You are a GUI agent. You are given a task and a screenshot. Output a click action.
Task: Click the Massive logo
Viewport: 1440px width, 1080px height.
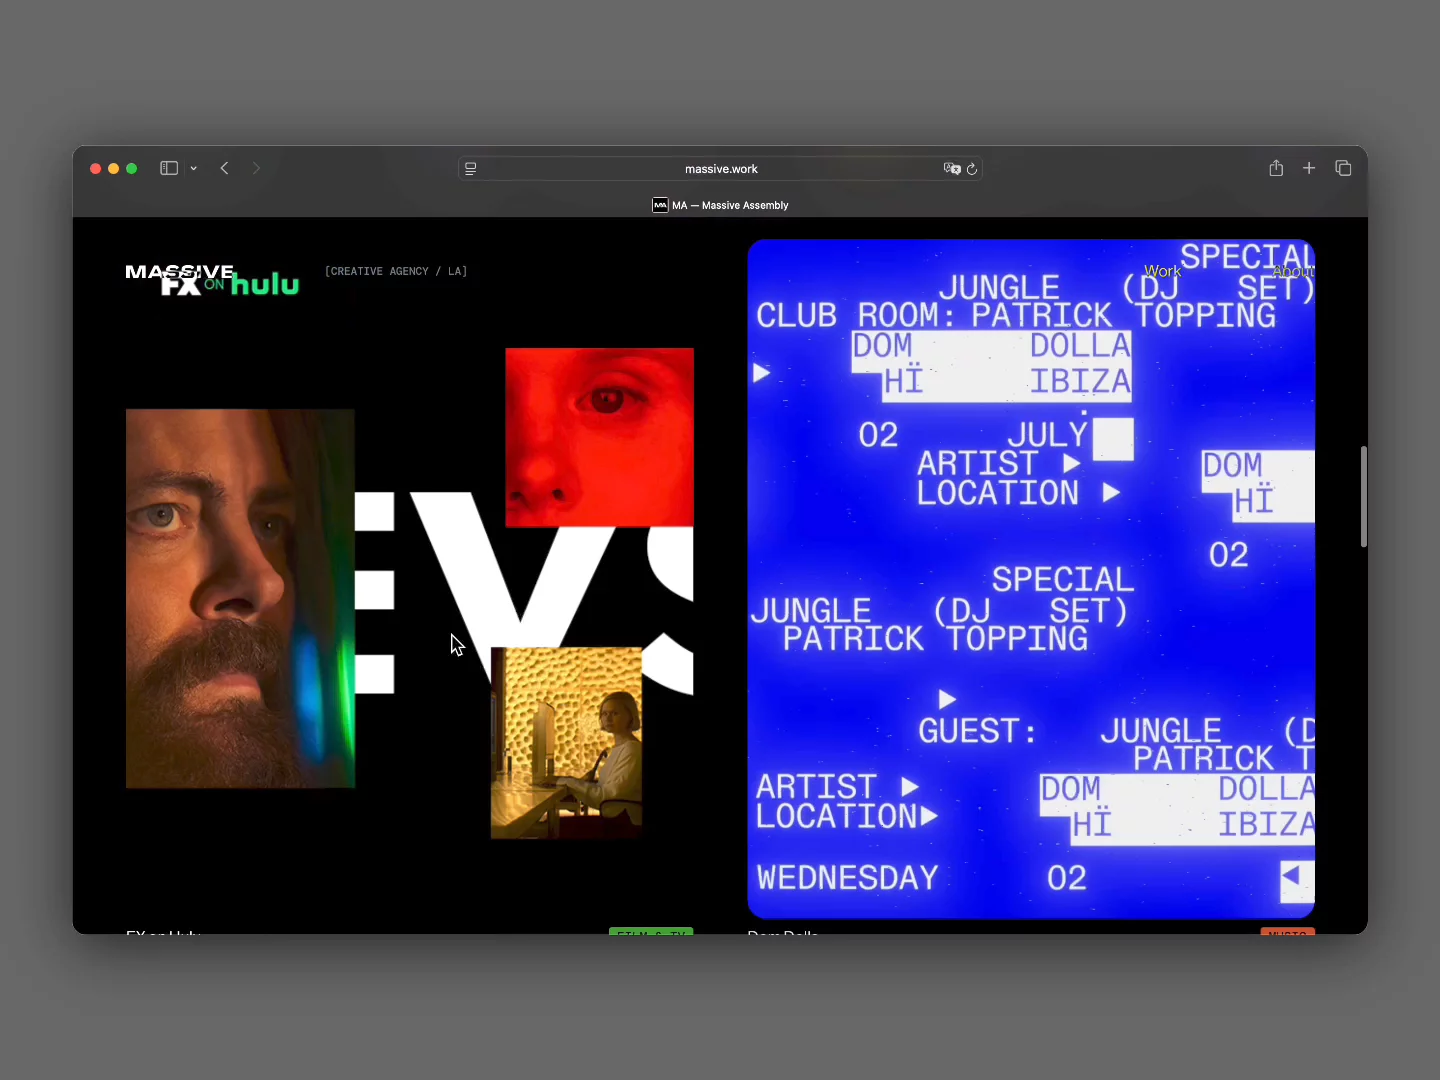[180, 271]
